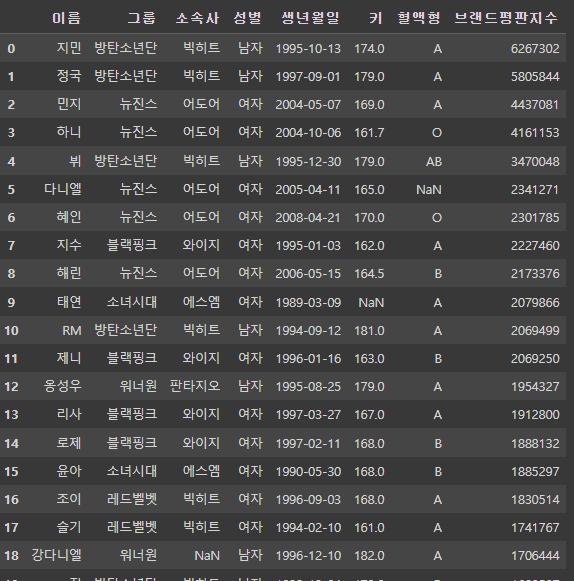Click brand index value 1830514
574x581 pixels.
(535, 500)
